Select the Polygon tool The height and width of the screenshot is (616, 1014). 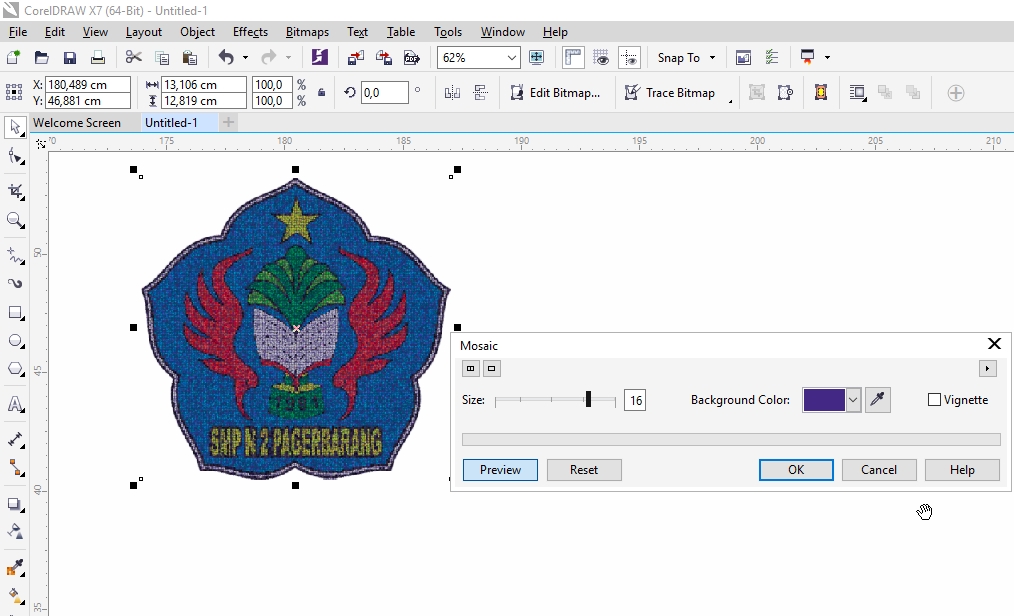(15, 369)
